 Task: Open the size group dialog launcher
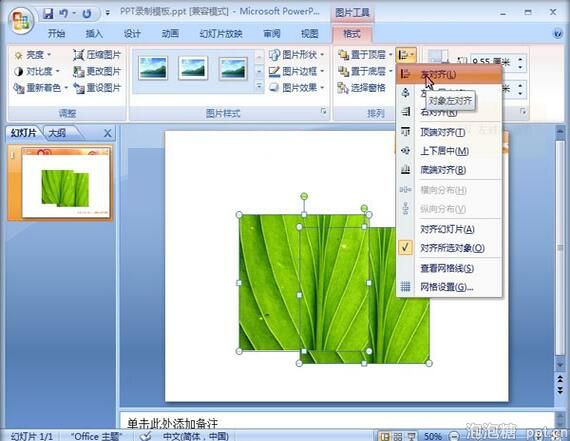tap(523, 112)
